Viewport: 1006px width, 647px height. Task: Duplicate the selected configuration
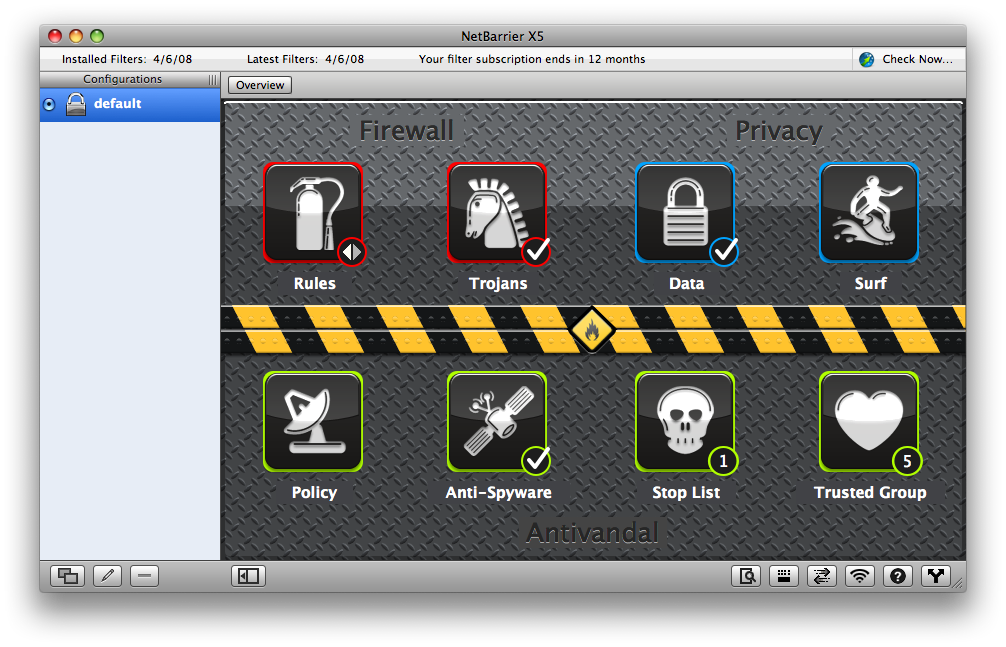pos(67,576)
